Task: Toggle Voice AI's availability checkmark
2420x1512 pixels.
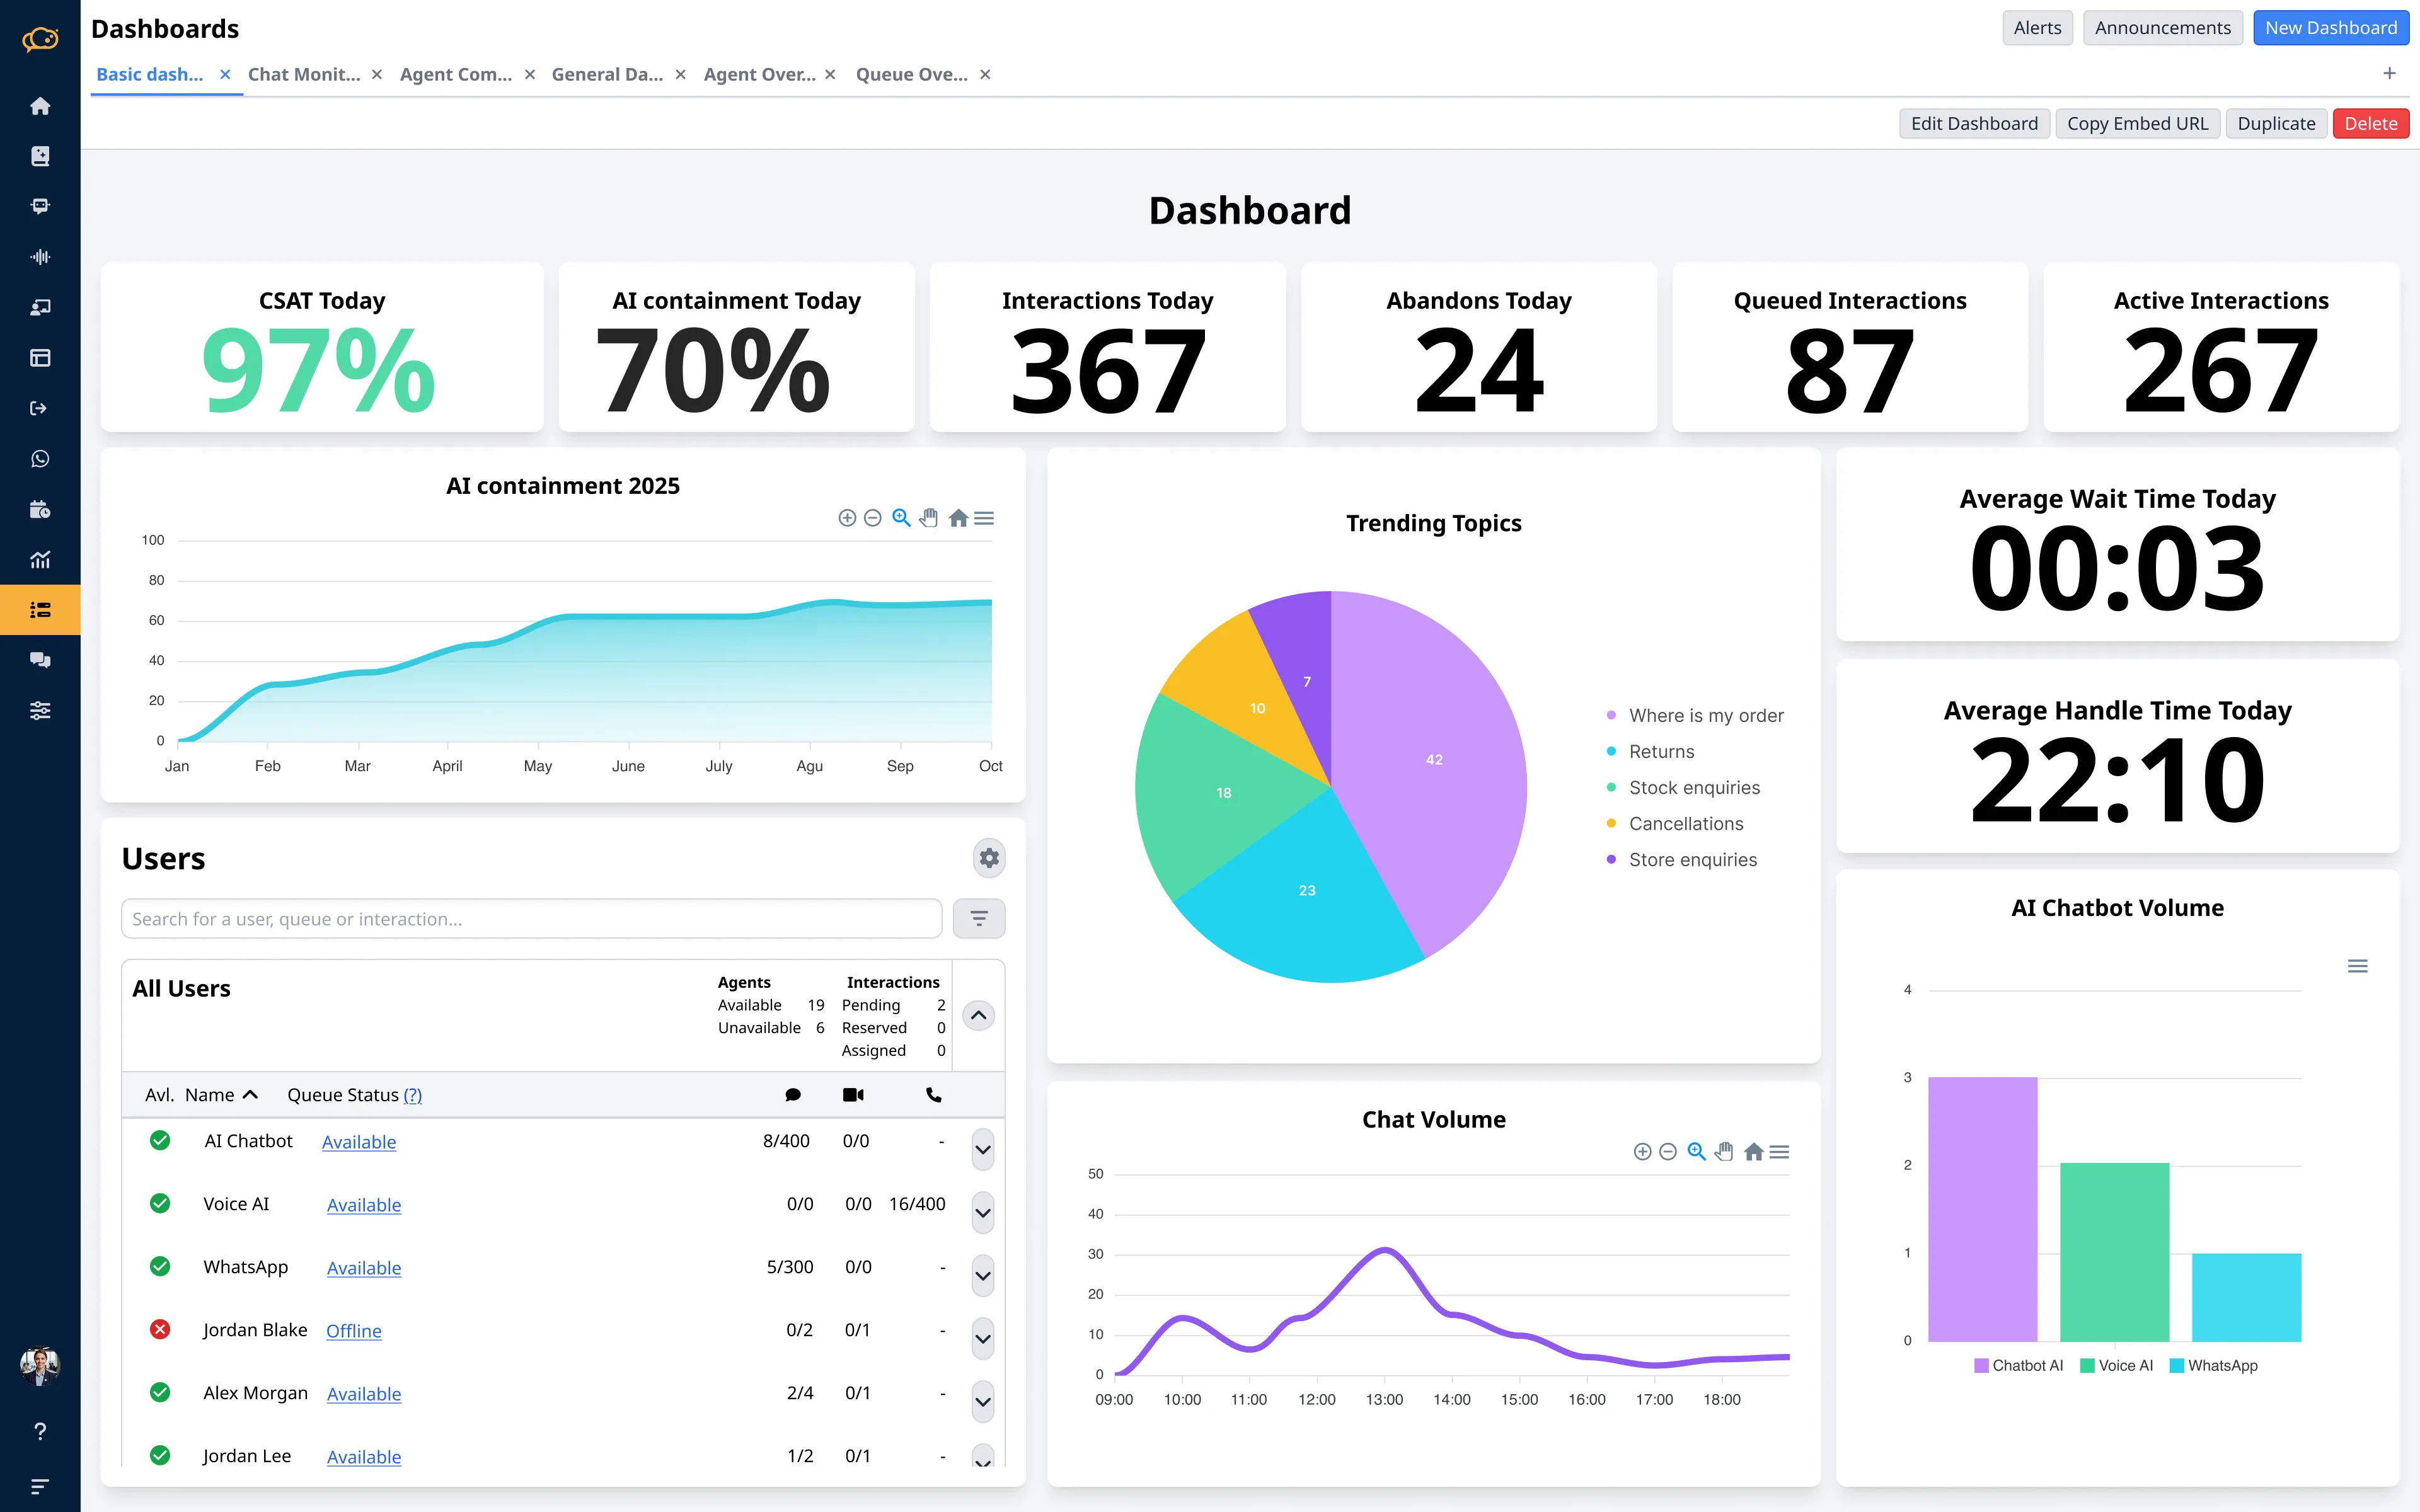Action: (160, 1203)
